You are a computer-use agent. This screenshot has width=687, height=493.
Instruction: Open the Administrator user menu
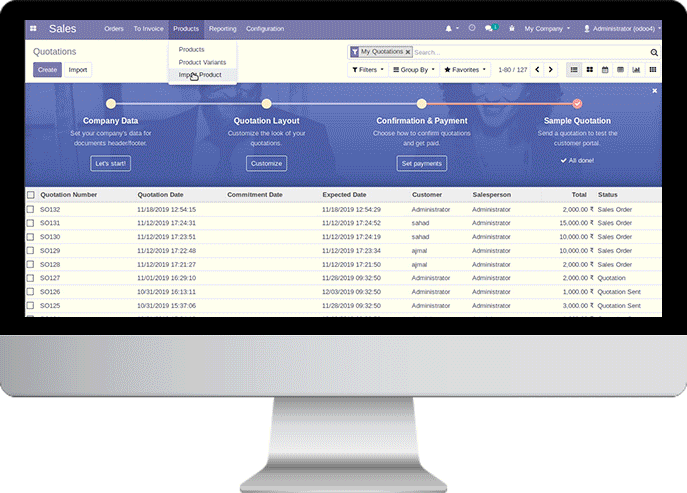[x=622, y=28]
